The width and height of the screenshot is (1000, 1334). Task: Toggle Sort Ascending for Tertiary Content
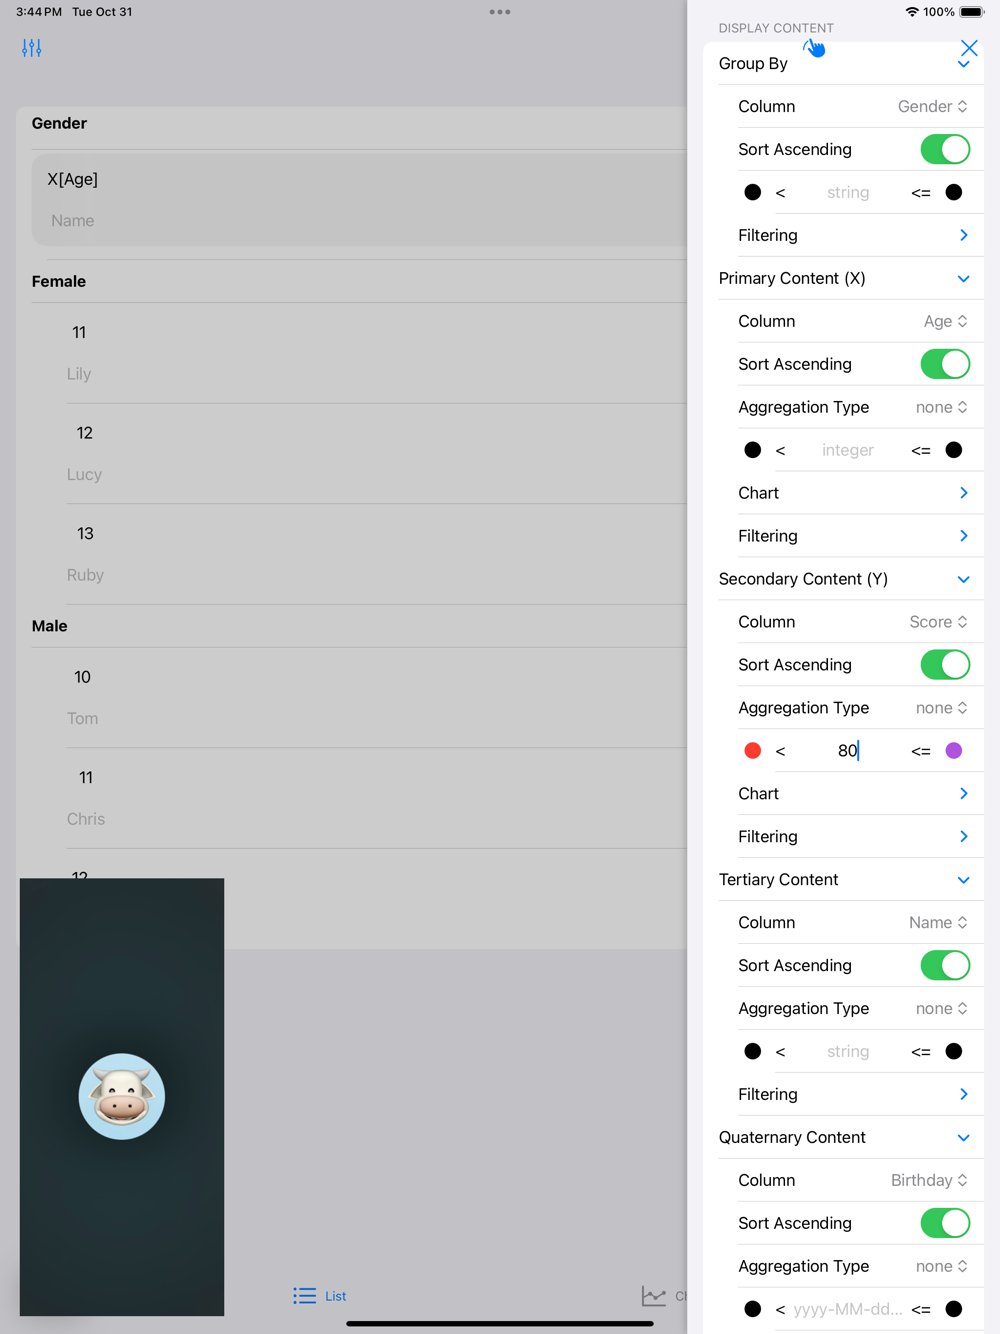pos(945,965)
